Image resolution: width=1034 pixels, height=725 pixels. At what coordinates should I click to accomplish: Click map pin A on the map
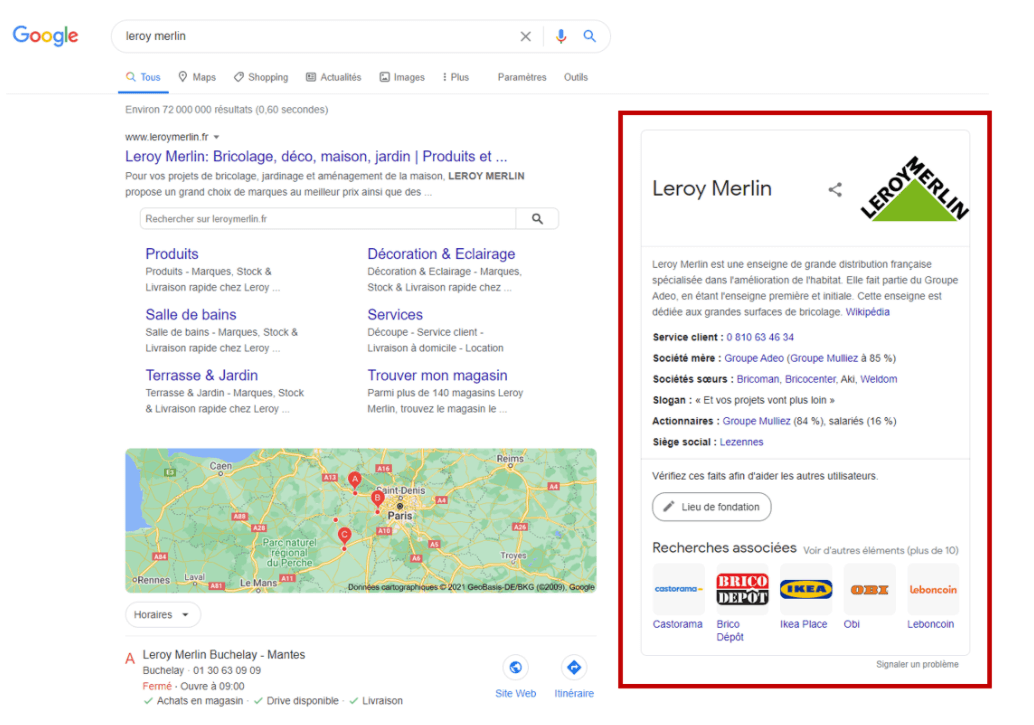pyautogui.click(x=355, y=480)
